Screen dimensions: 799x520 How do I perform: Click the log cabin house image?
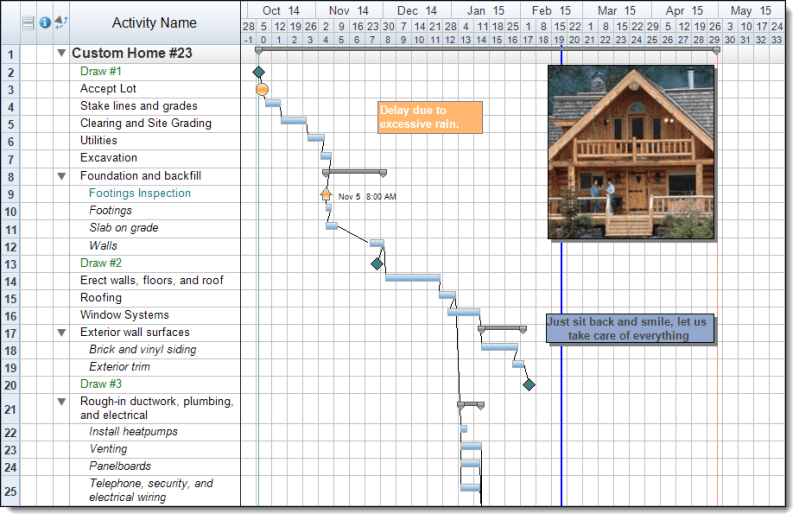point(631,152)
